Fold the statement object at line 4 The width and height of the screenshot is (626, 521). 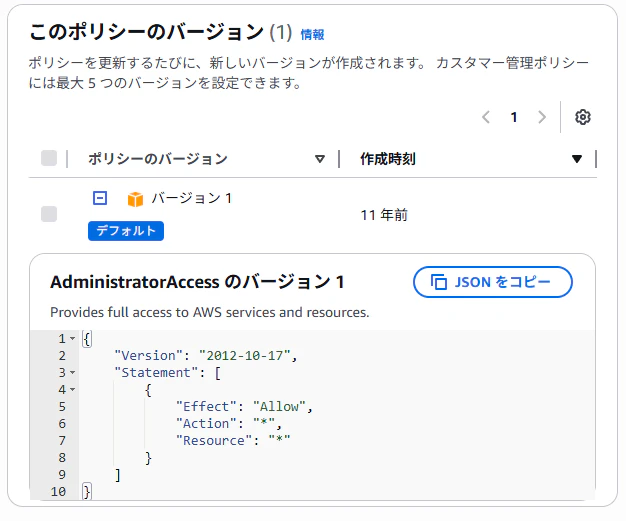(72, 389)
